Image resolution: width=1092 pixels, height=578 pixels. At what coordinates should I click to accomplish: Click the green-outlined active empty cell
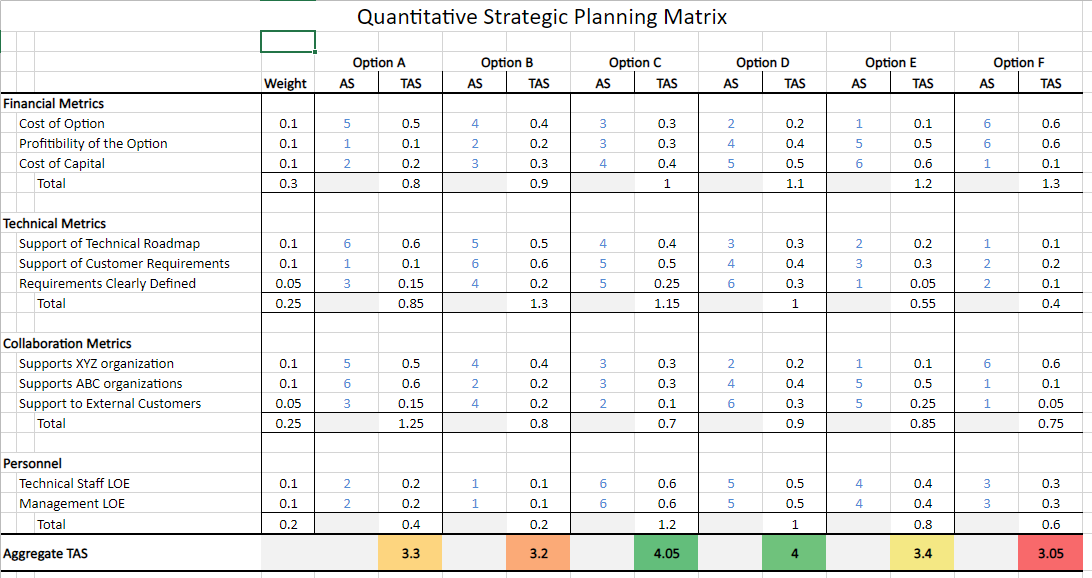288,41
